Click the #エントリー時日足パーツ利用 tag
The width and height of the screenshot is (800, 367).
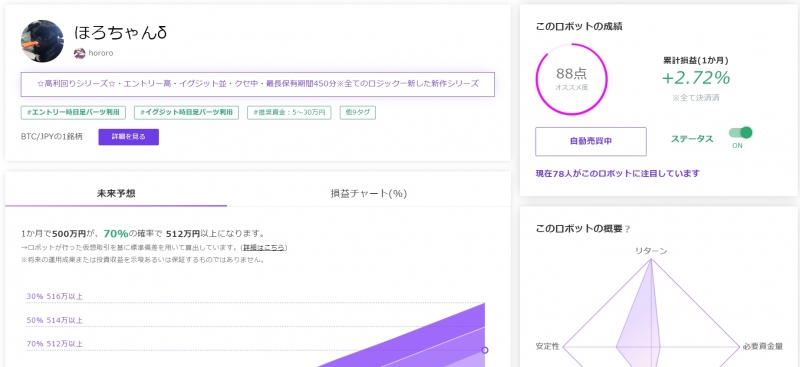click(x=73, y=113)
